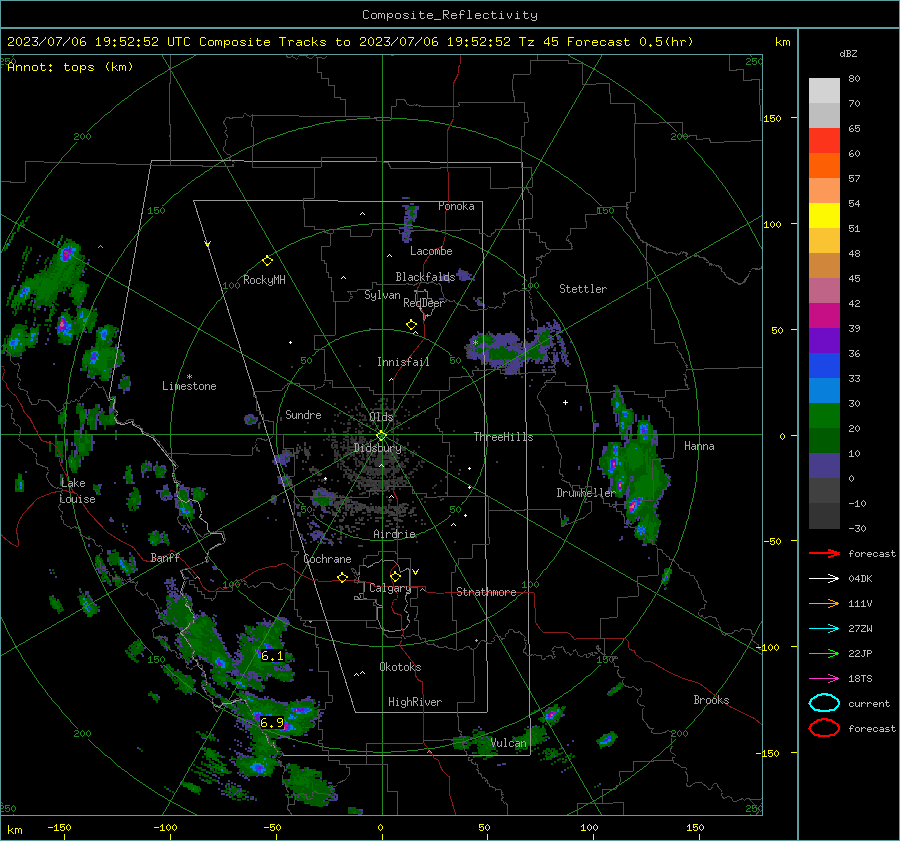The width and height of the screenshot is (900, 841).
Task: Click the radar center marker at Olds
Action: [x=382, y=435]
